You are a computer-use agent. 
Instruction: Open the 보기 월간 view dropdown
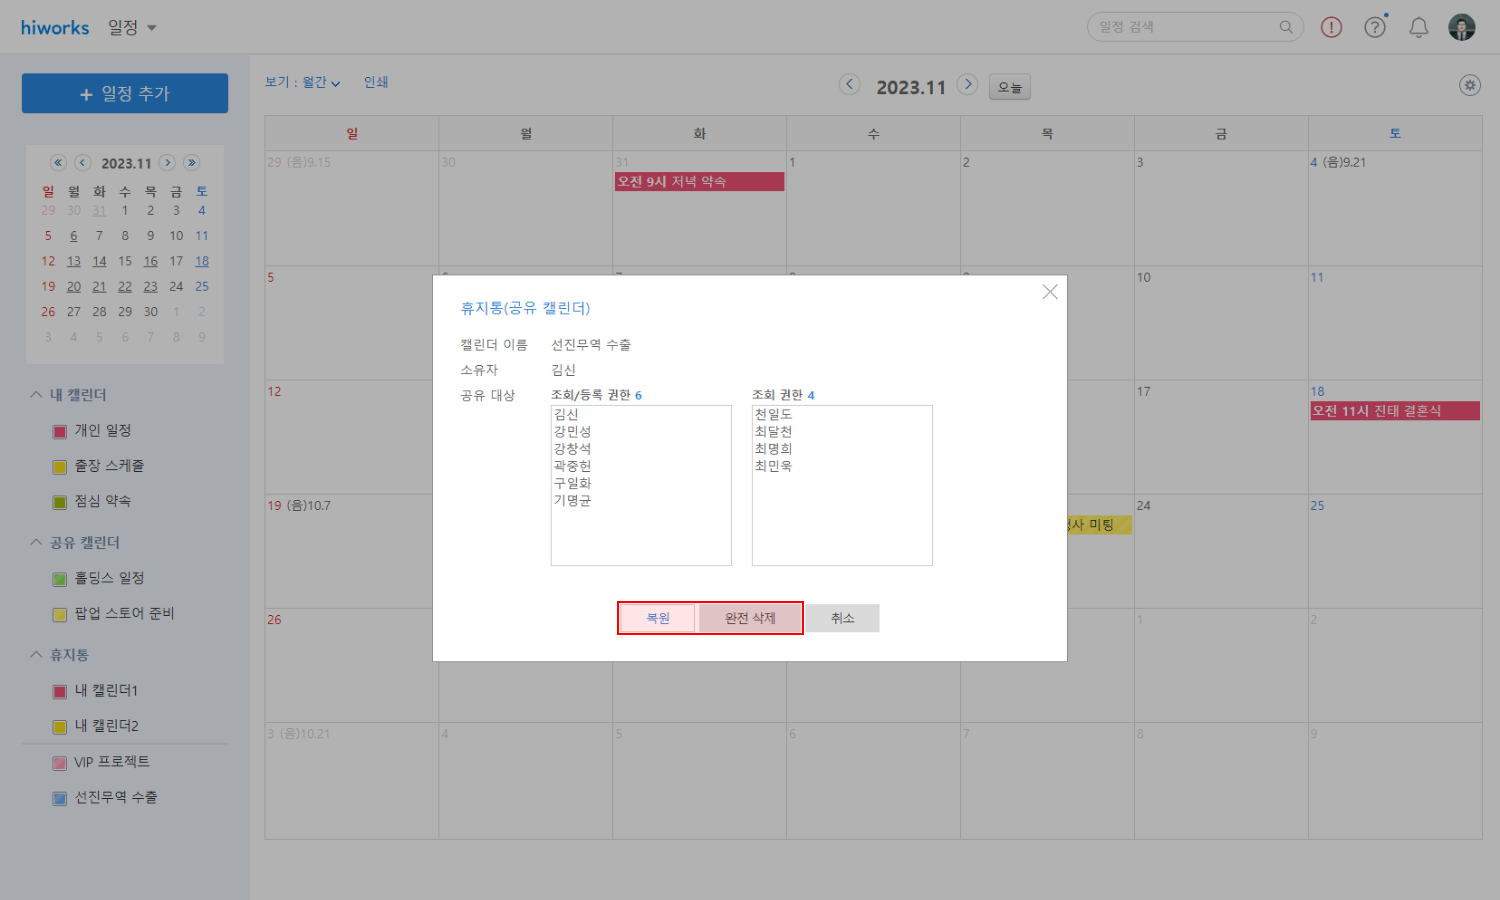tap(303, 83)
